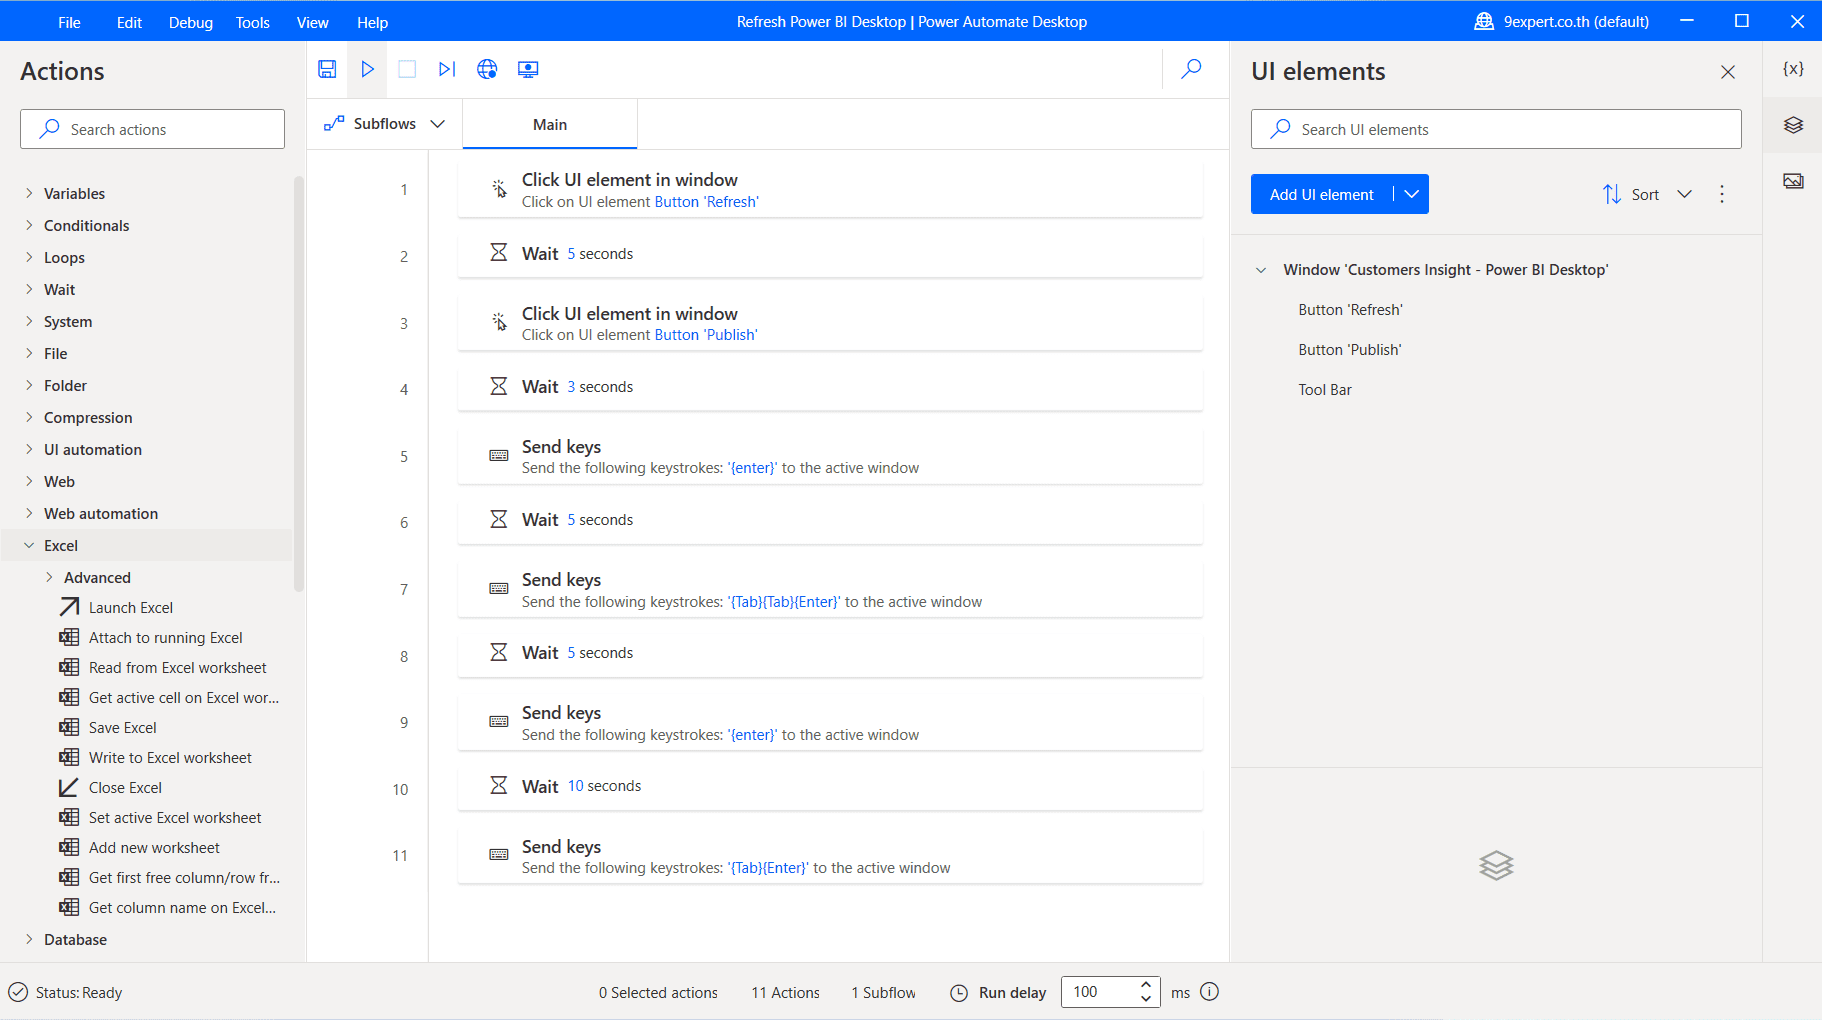Click the Add UI element button
Viewport: 1822px width, 1020px height.
pyautogui.click(x=1320, y=194)
